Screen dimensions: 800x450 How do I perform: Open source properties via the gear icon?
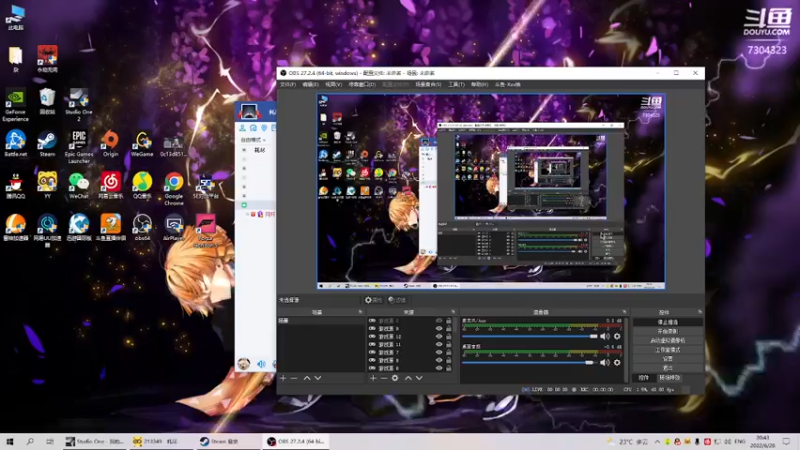395,378
